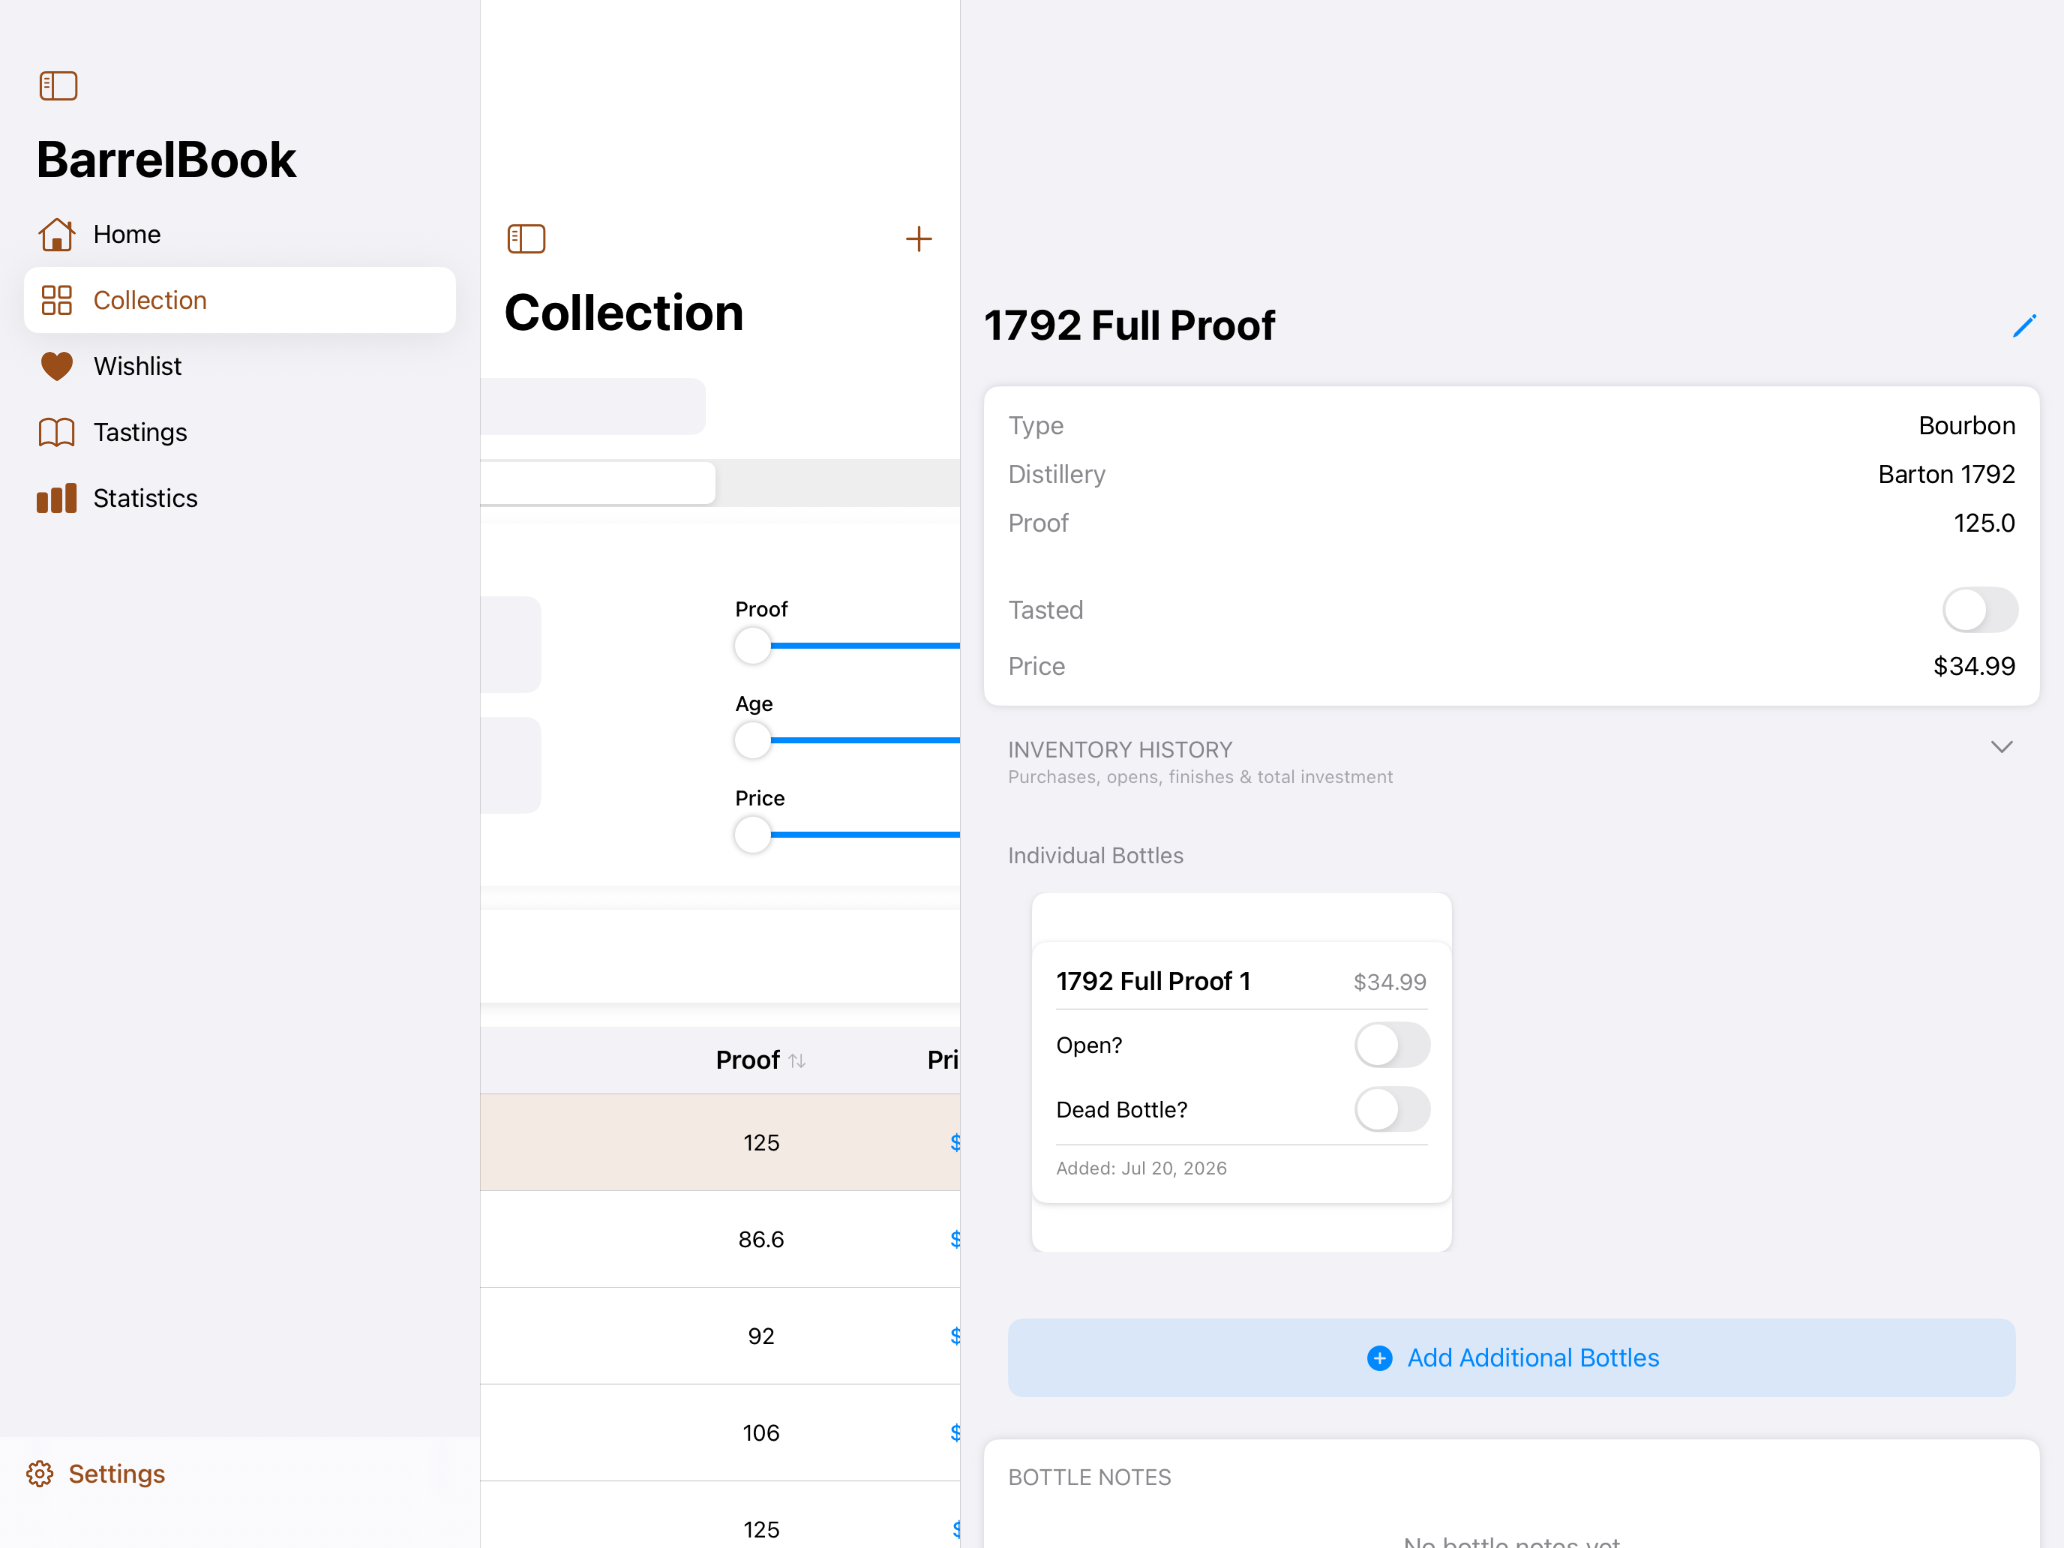Click the BarrelBook app title
The image size is (2064, 1548).
pos(166,160)
